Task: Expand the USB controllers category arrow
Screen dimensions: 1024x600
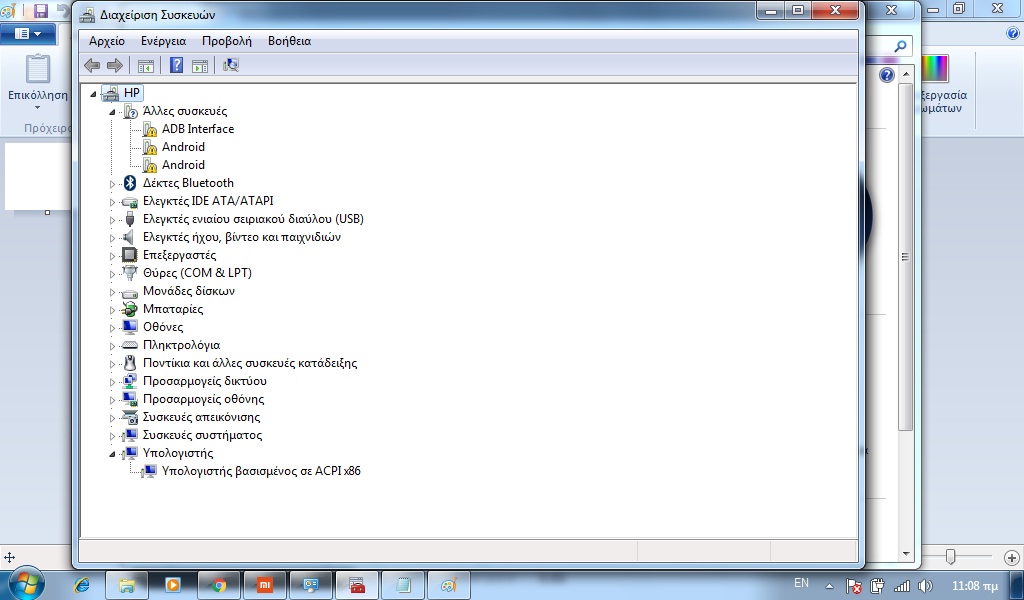Action: tap(112, 220)
